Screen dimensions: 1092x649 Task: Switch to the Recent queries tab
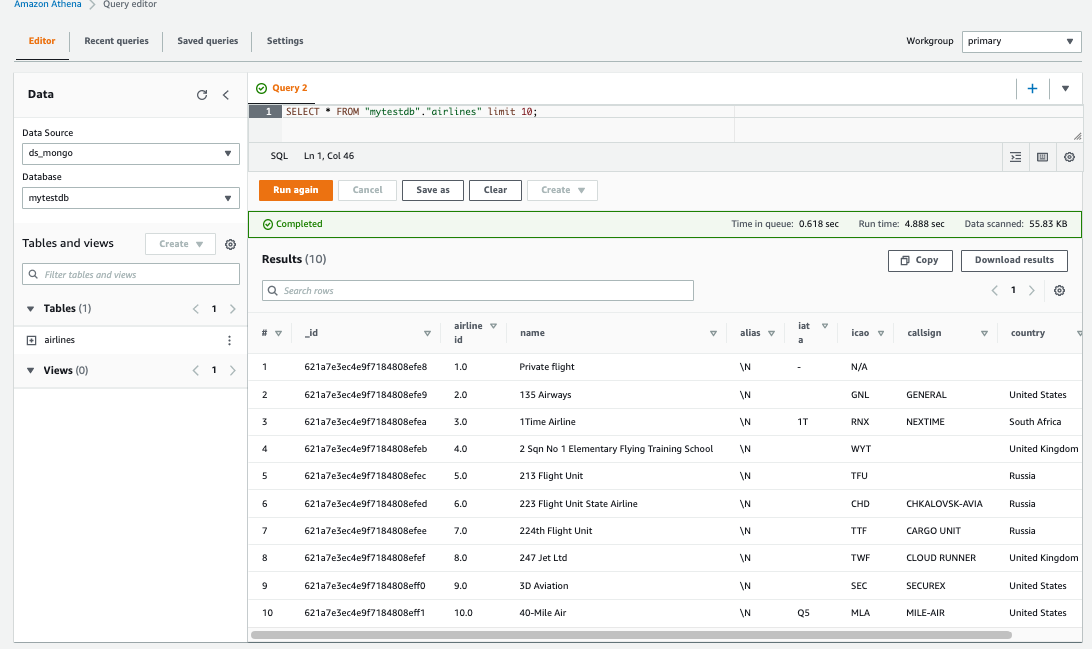pos(116,41)
